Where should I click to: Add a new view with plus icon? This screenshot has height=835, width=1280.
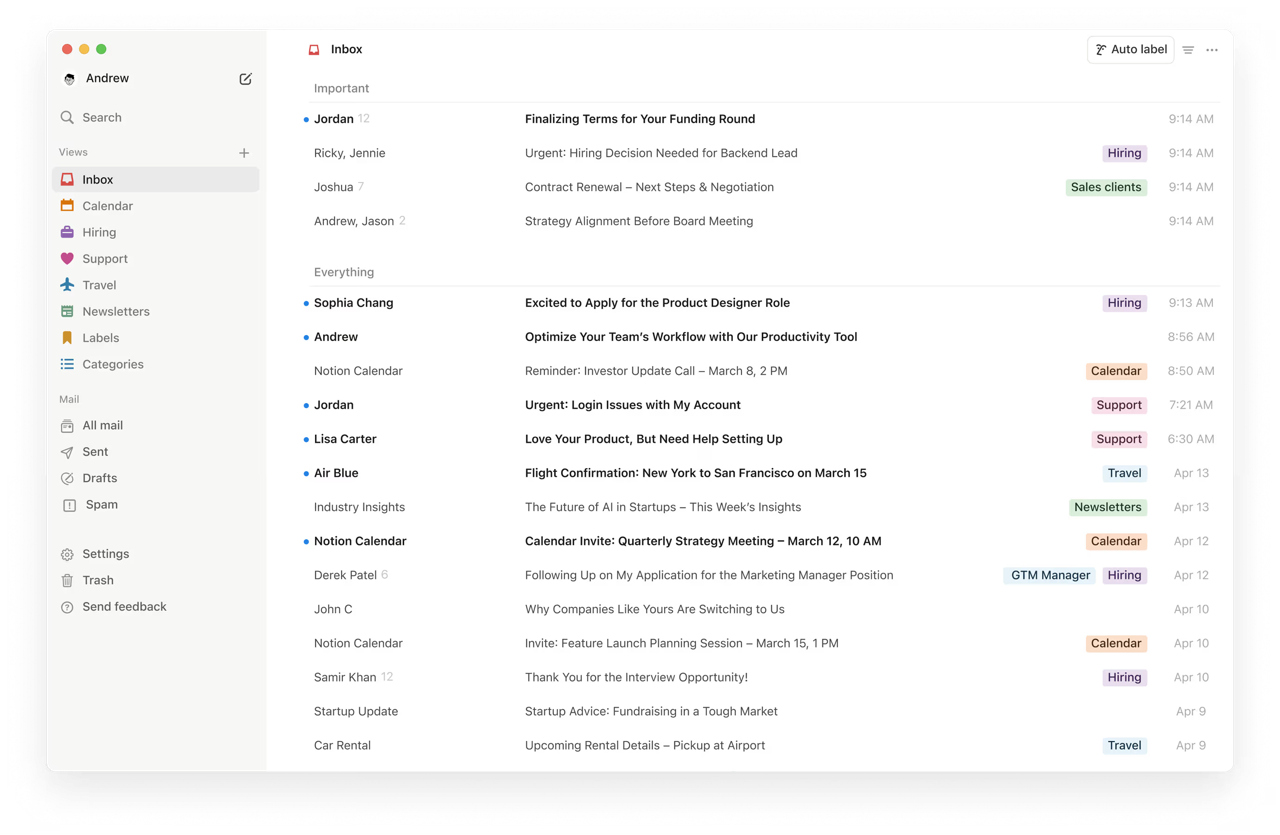point(244,153)
